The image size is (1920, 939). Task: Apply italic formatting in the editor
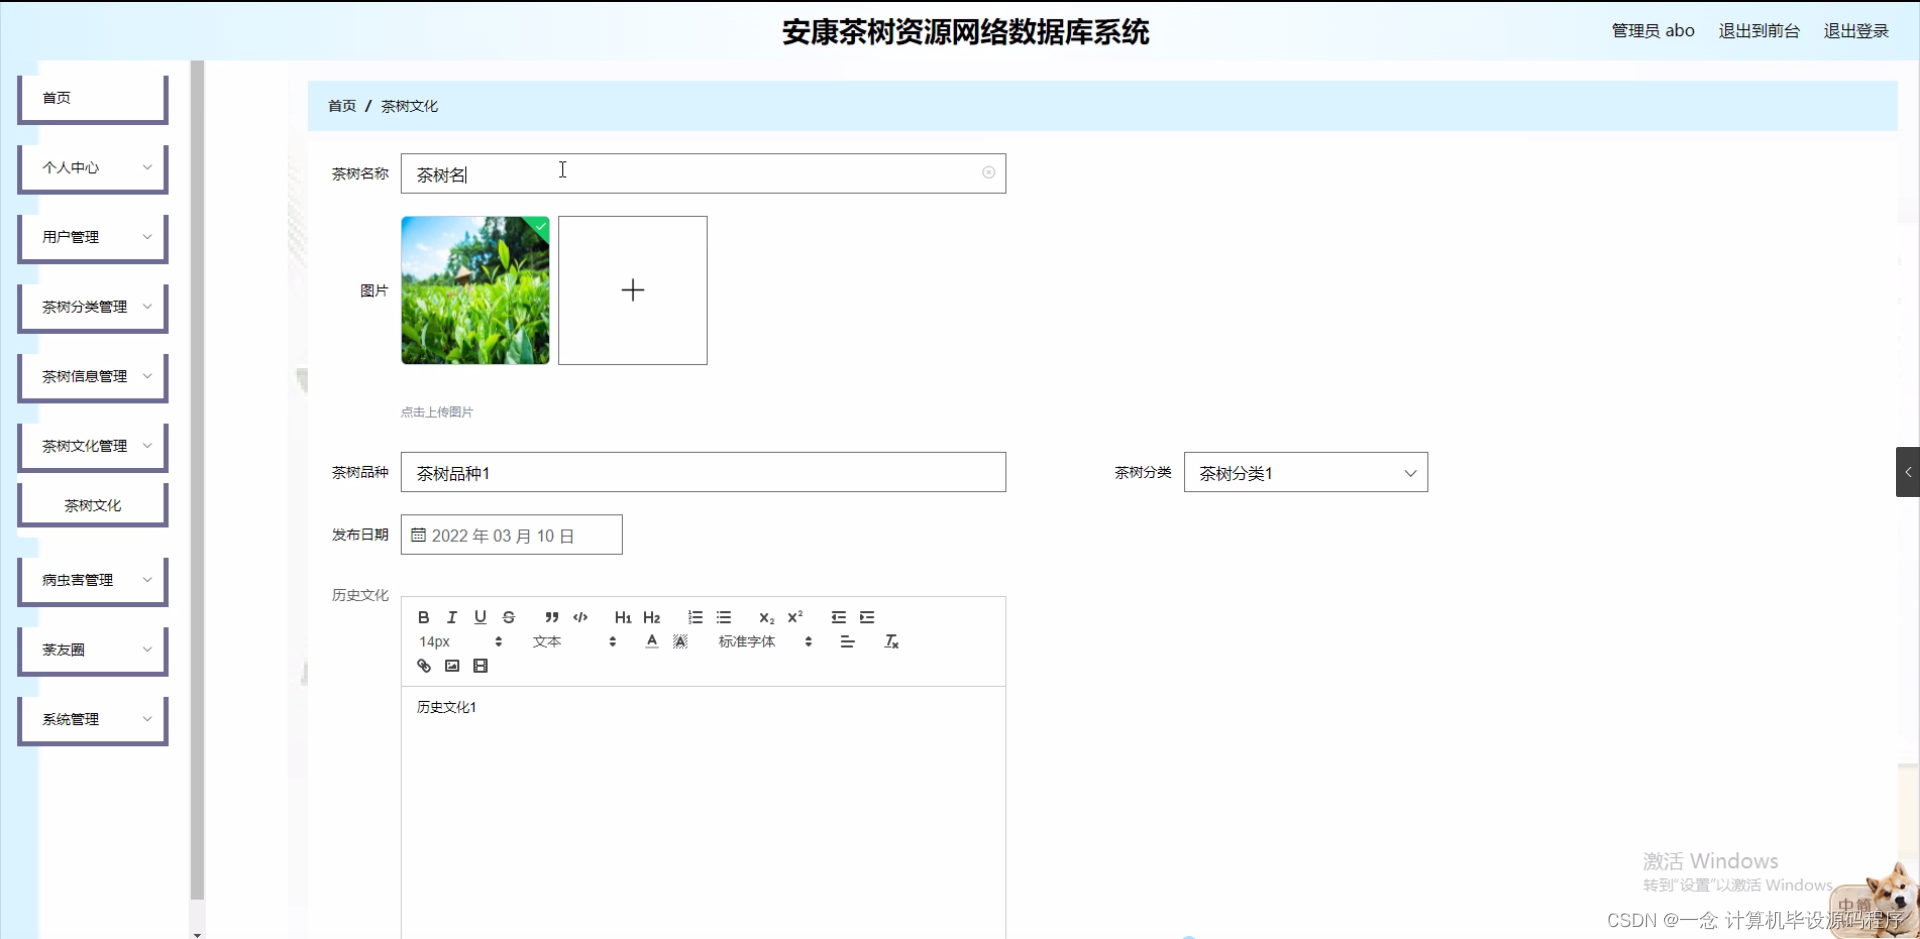click(452, 617)
